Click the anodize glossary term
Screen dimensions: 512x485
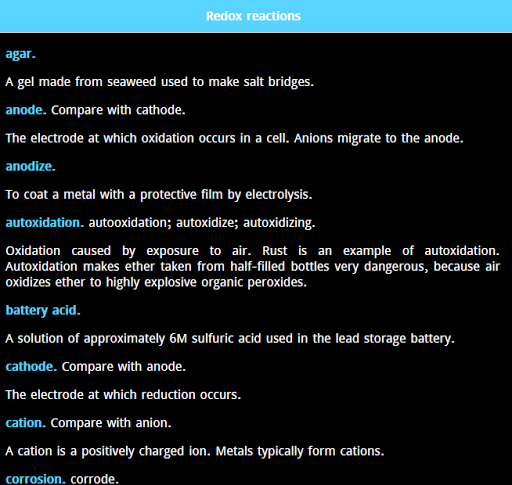(x=30, y=166)
